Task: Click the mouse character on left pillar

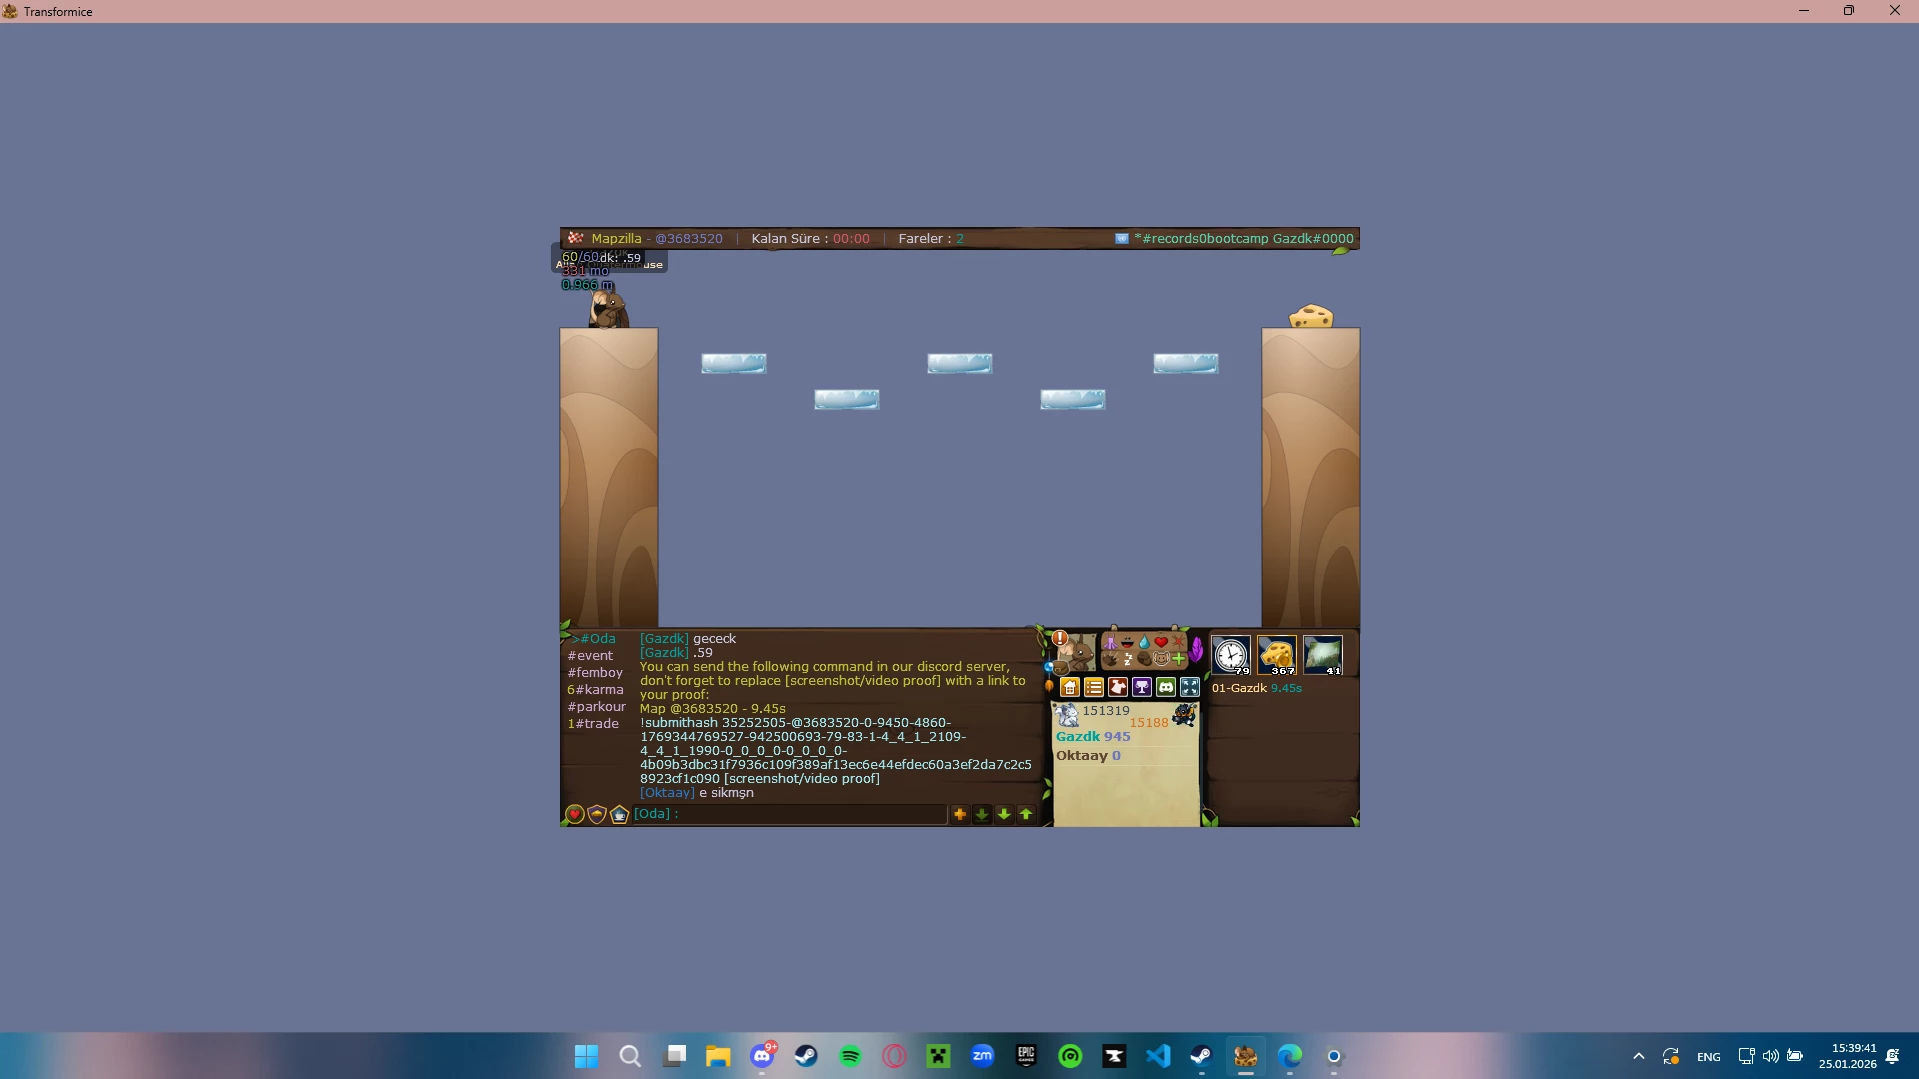Action: (x=608, y=309)
